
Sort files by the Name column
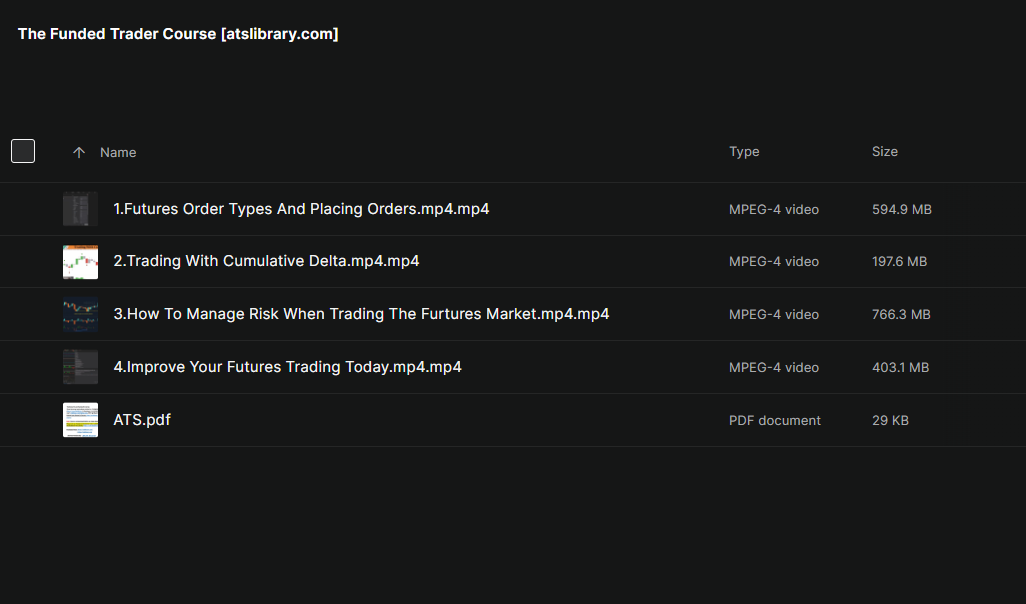tap(118, 152)
